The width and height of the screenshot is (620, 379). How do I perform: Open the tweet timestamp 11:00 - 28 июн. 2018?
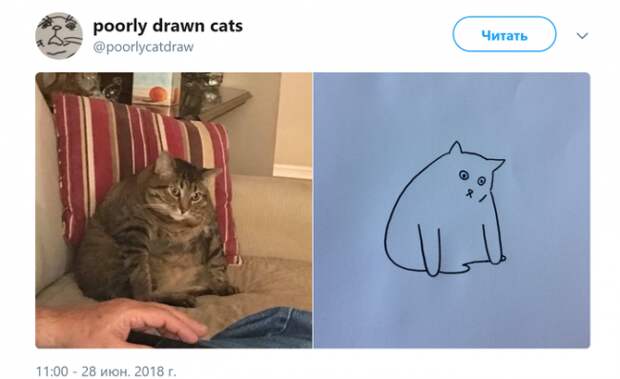tap(106, 371)
